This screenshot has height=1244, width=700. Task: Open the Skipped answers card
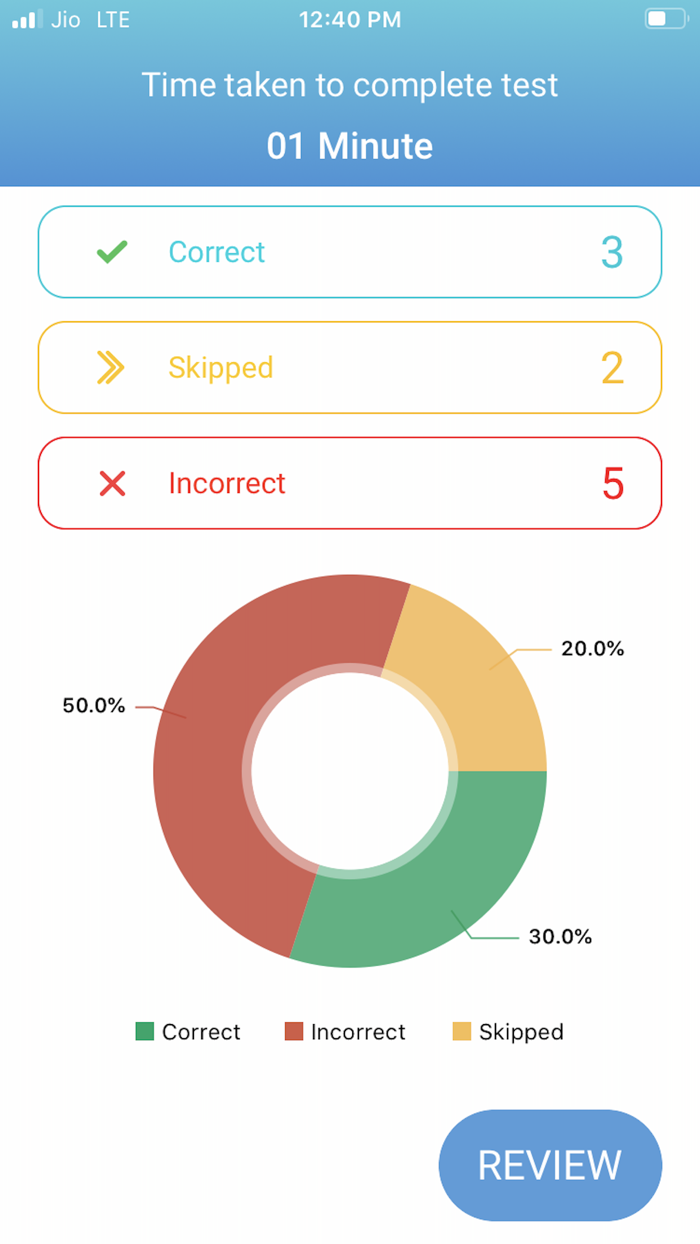click(350, 368)
